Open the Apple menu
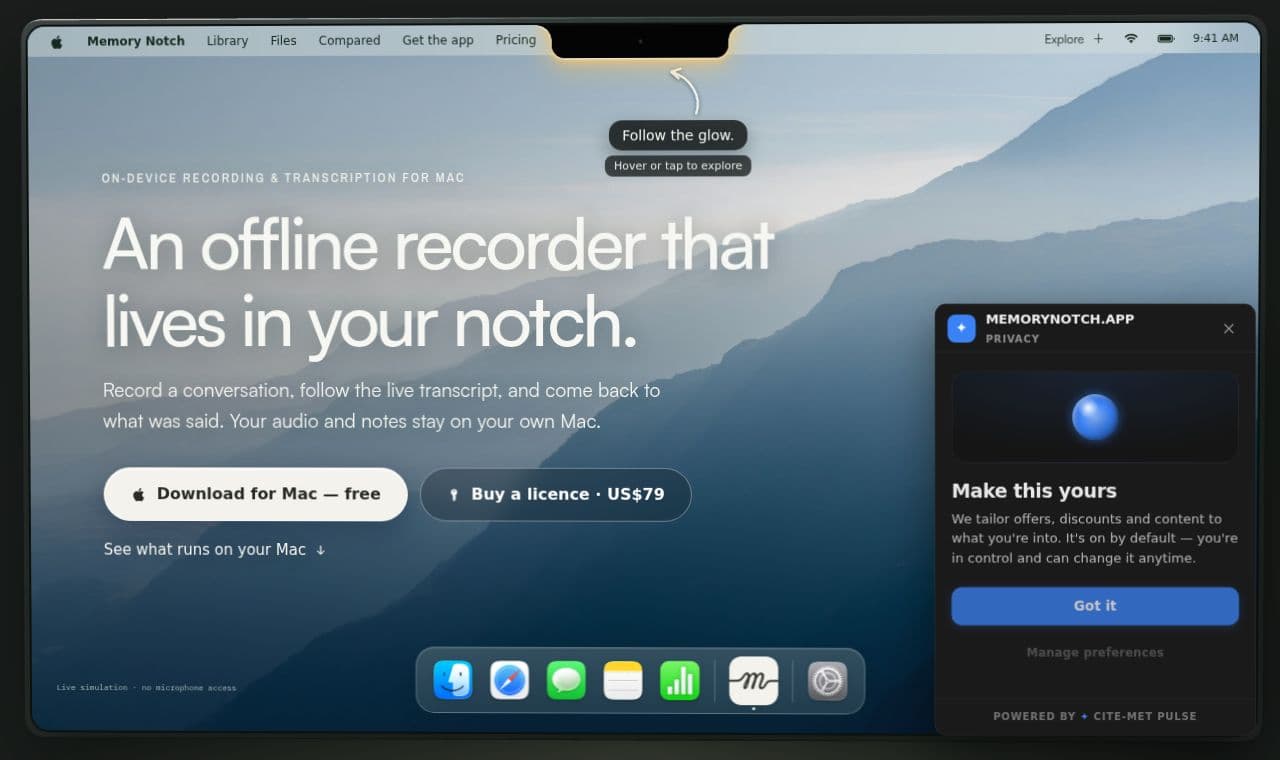The image size is (1280, 760). [57, 41]
